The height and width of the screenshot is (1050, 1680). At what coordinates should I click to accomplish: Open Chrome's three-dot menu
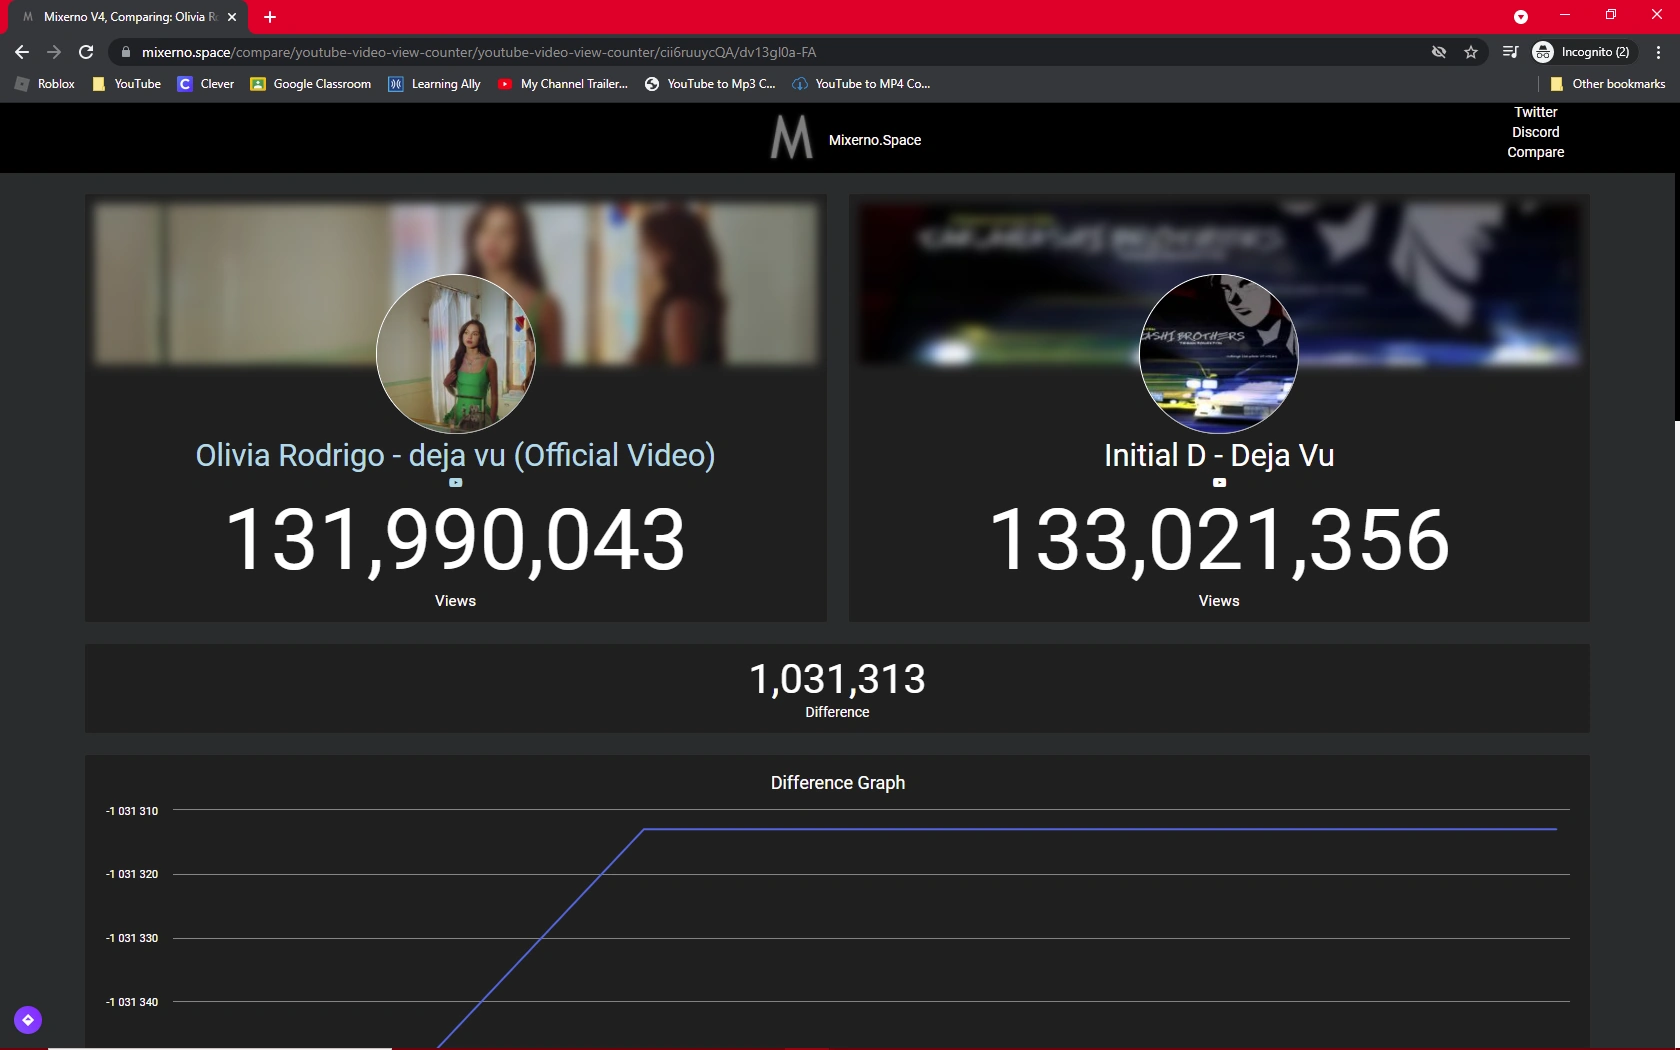pos(1657,51)
